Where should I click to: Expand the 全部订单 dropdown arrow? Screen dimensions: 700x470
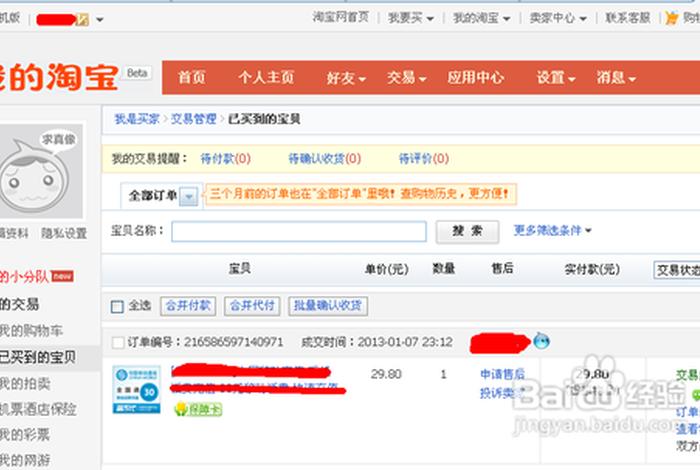coord(189,196)
